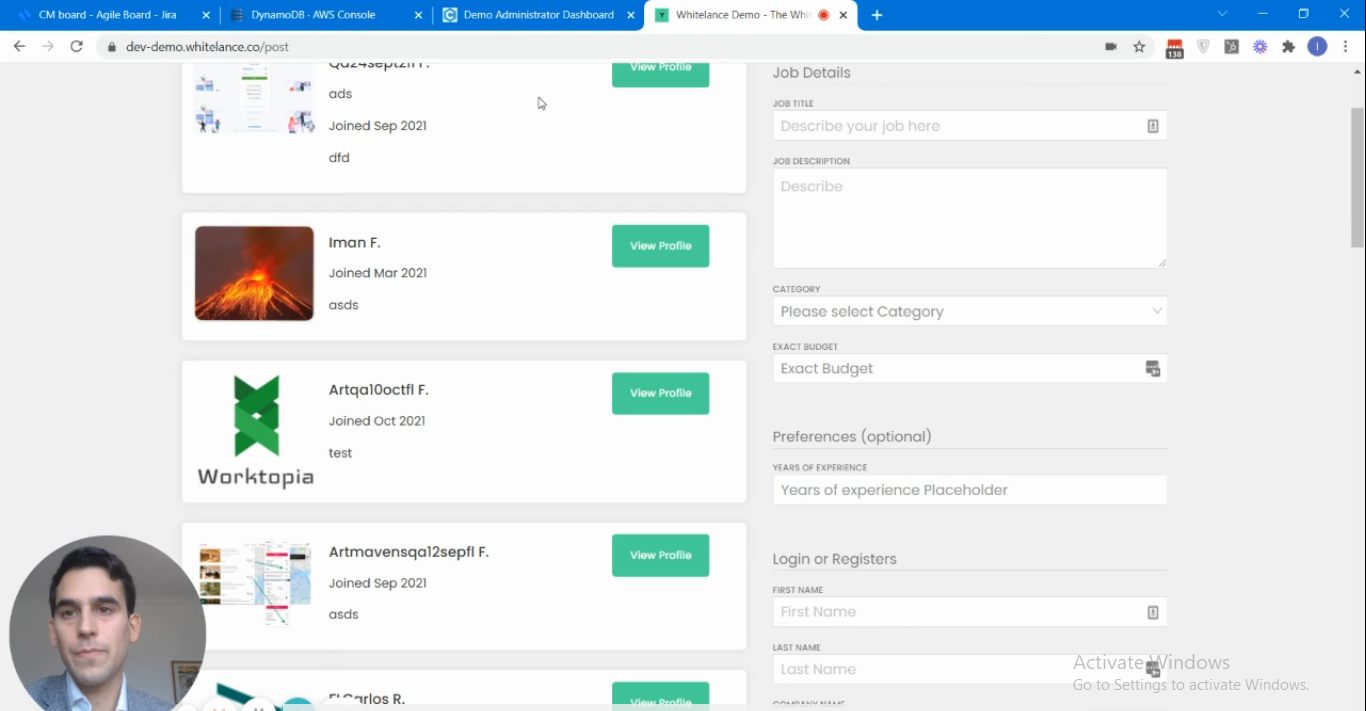Click the autofill icon in First Name field
The width and height of the screenshot is (1366, 711).
click(x=1152, y=612)
